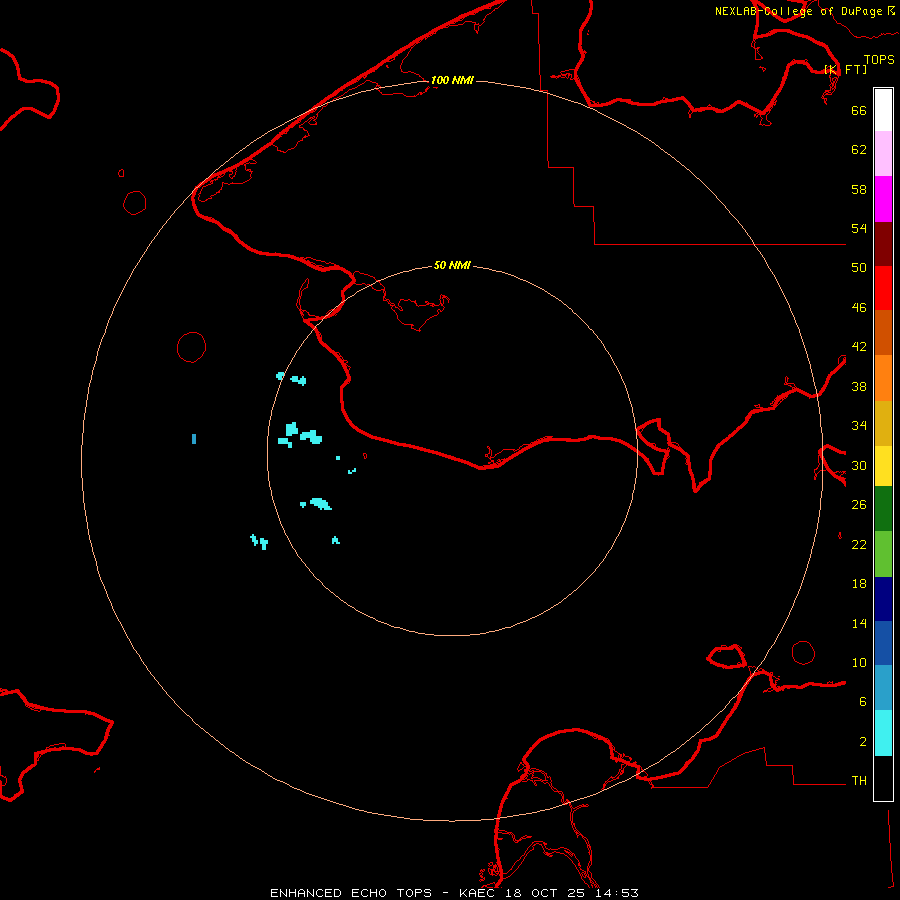Select the bright red legend band

(x=883, y=288)
